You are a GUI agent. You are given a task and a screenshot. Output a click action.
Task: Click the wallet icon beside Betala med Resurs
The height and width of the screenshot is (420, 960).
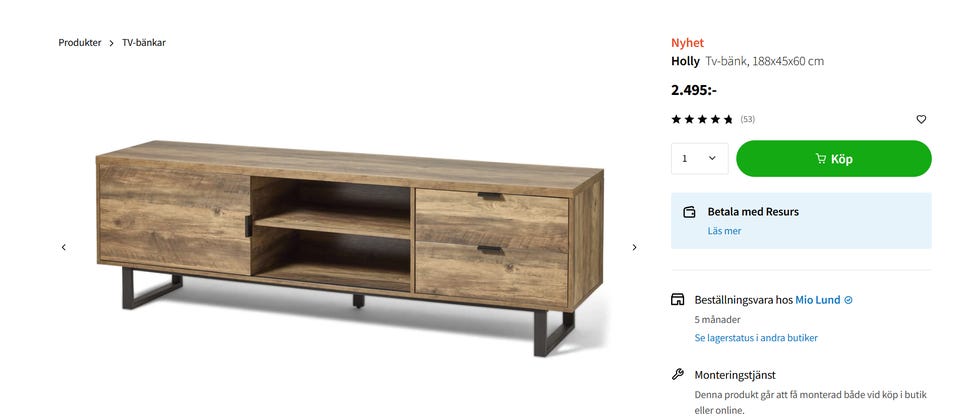click(689, 212)
